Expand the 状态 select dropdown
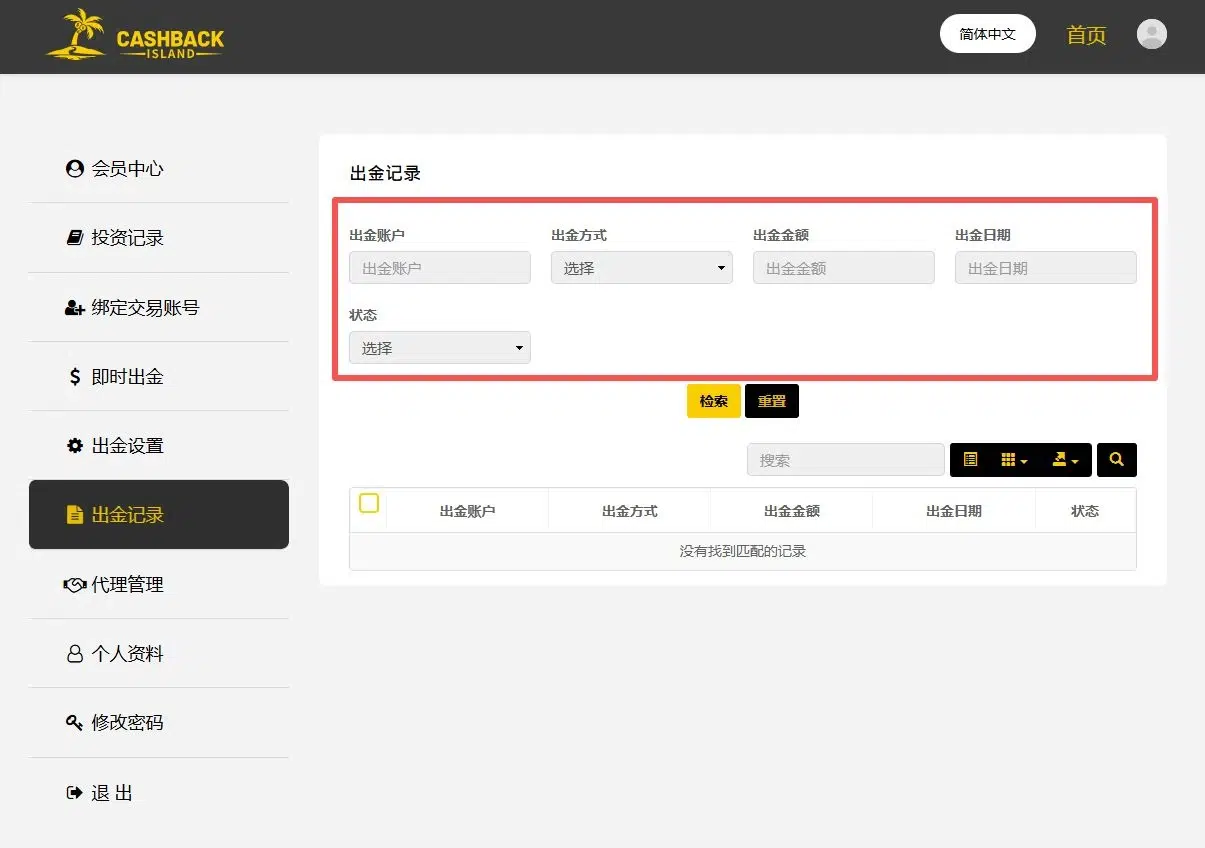 coord(440,348)
